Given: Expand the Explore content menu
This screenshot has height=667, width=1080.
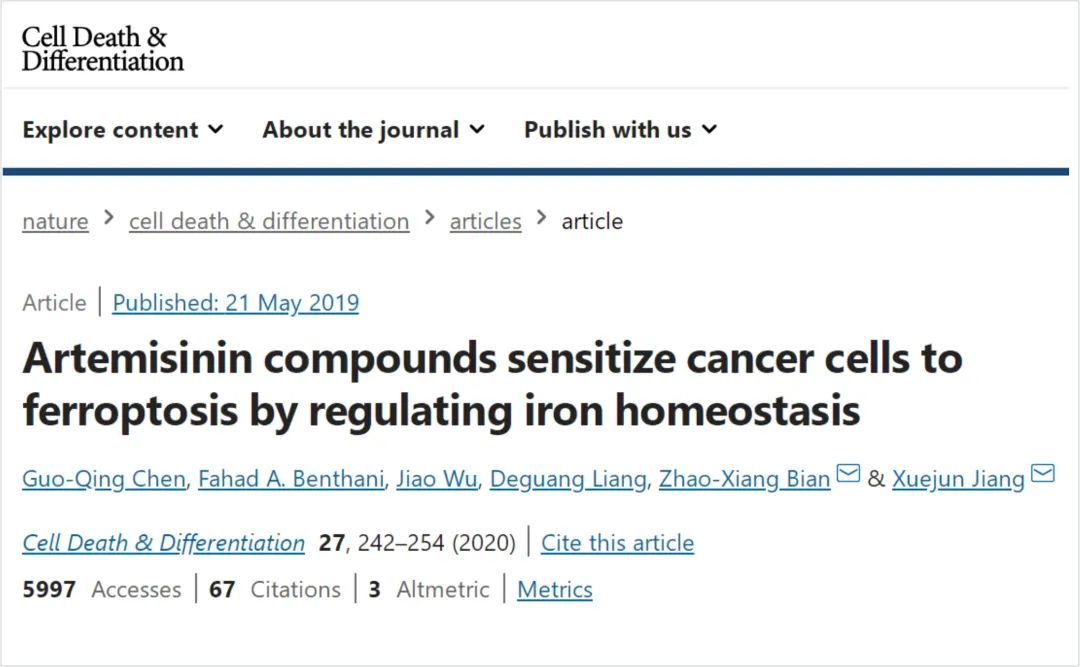Looking at the screenshot, I should click(123, 130).
